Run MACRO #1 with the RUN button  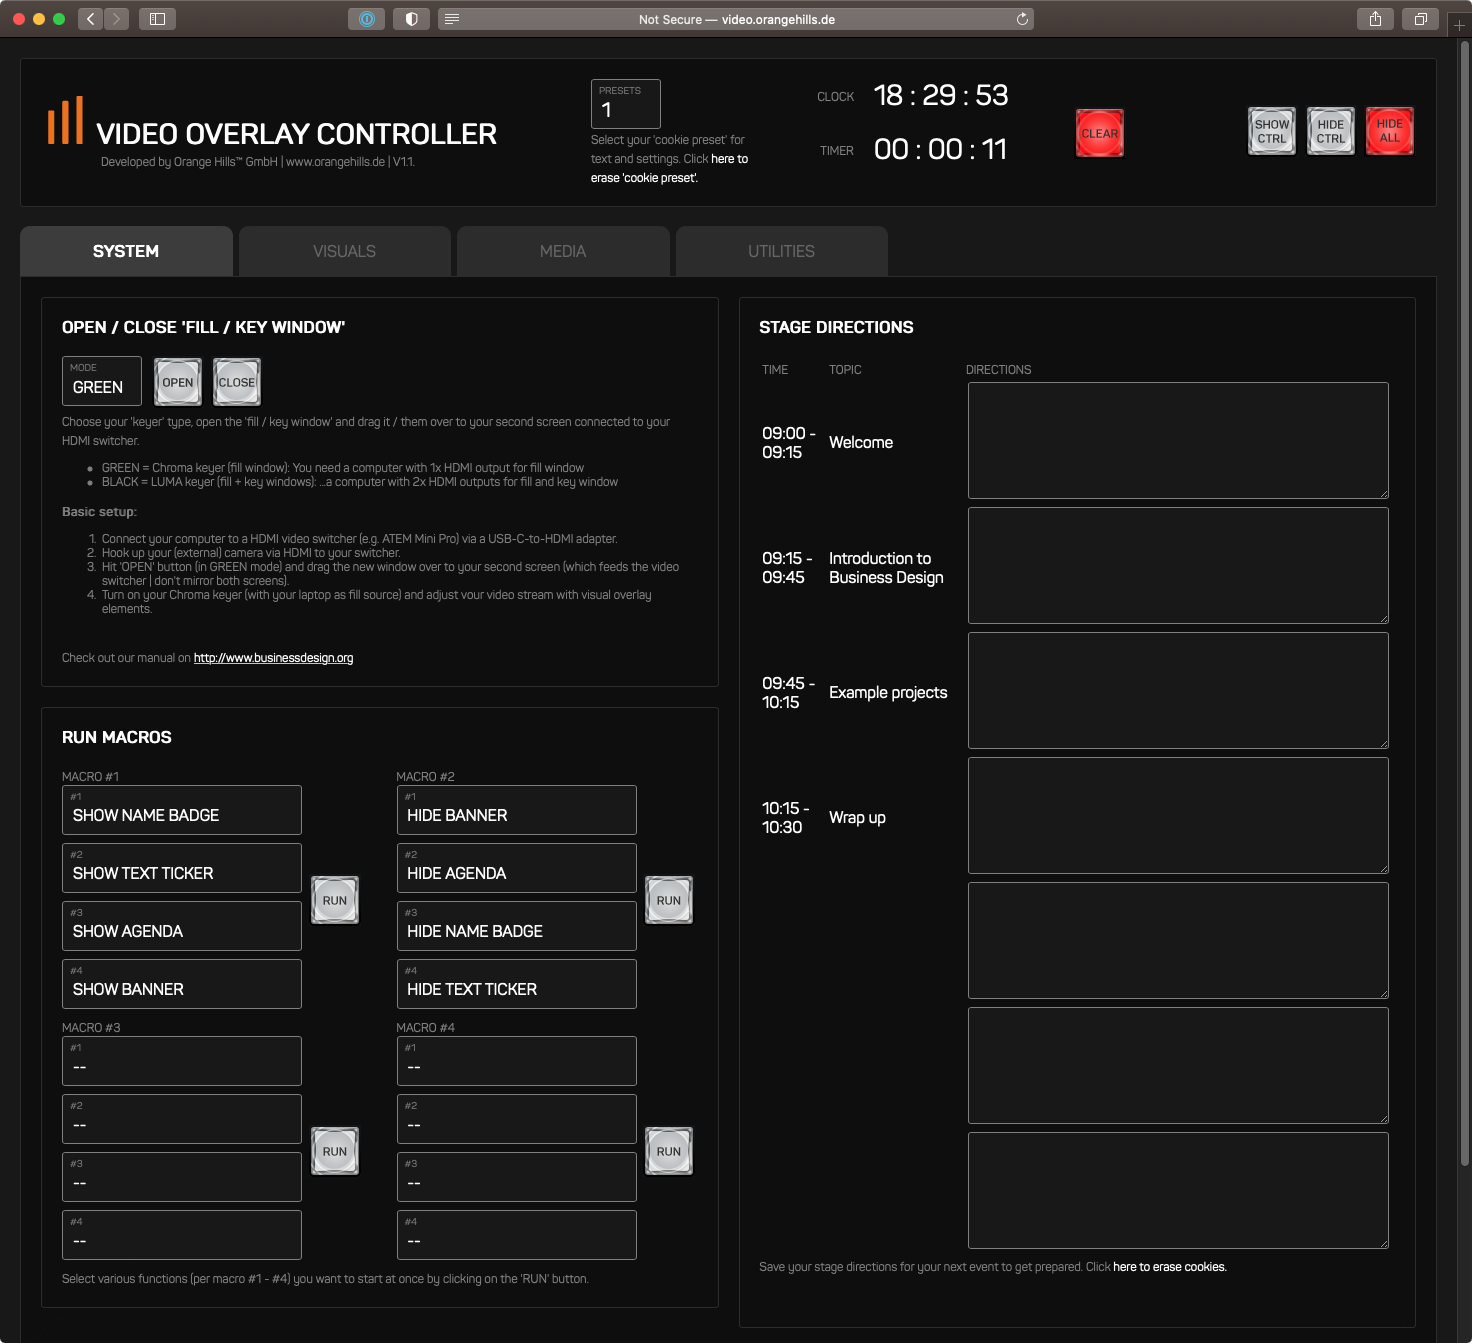pos(335,900)
